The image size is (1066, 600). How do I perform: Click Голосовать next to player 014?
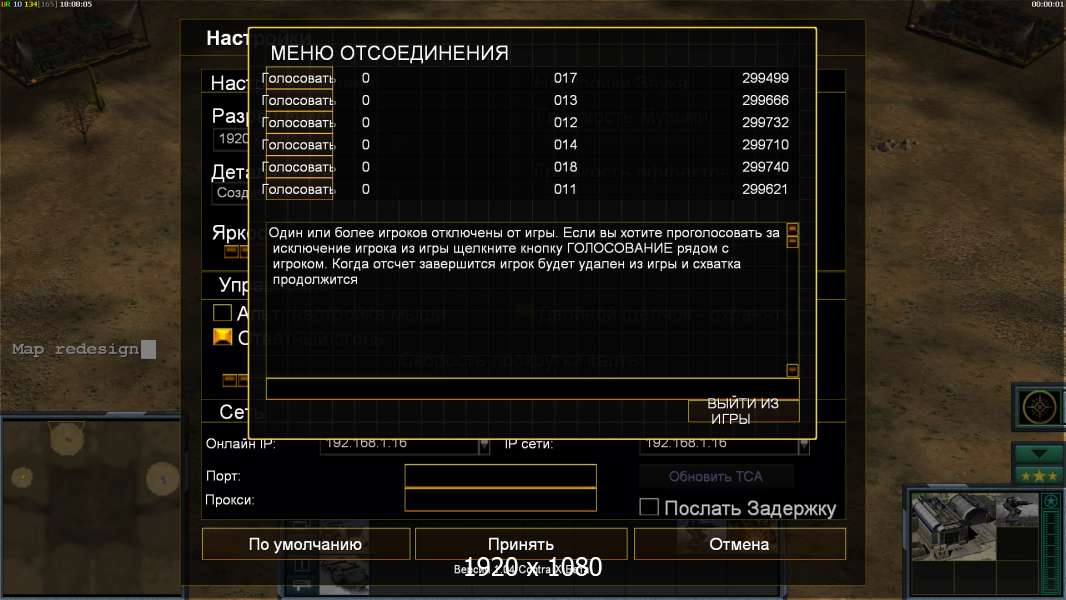pos(298,145)
